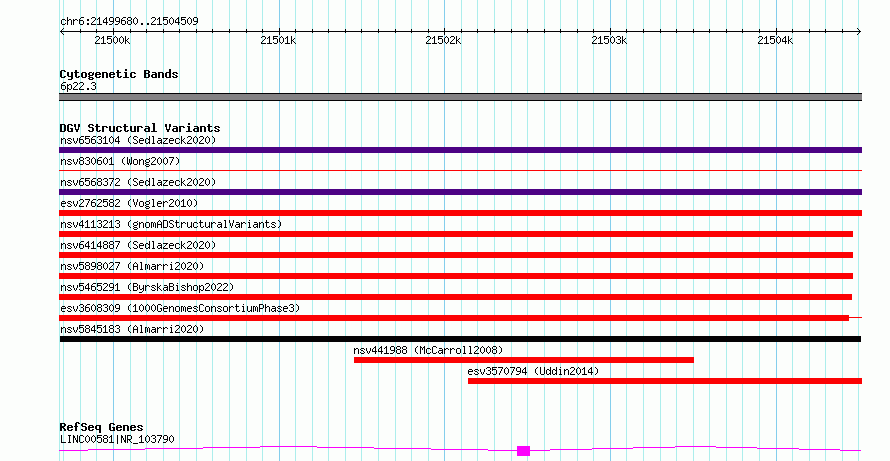Open the nsv5465291 (ByrskaBishop2022) label

coord(147,287)
